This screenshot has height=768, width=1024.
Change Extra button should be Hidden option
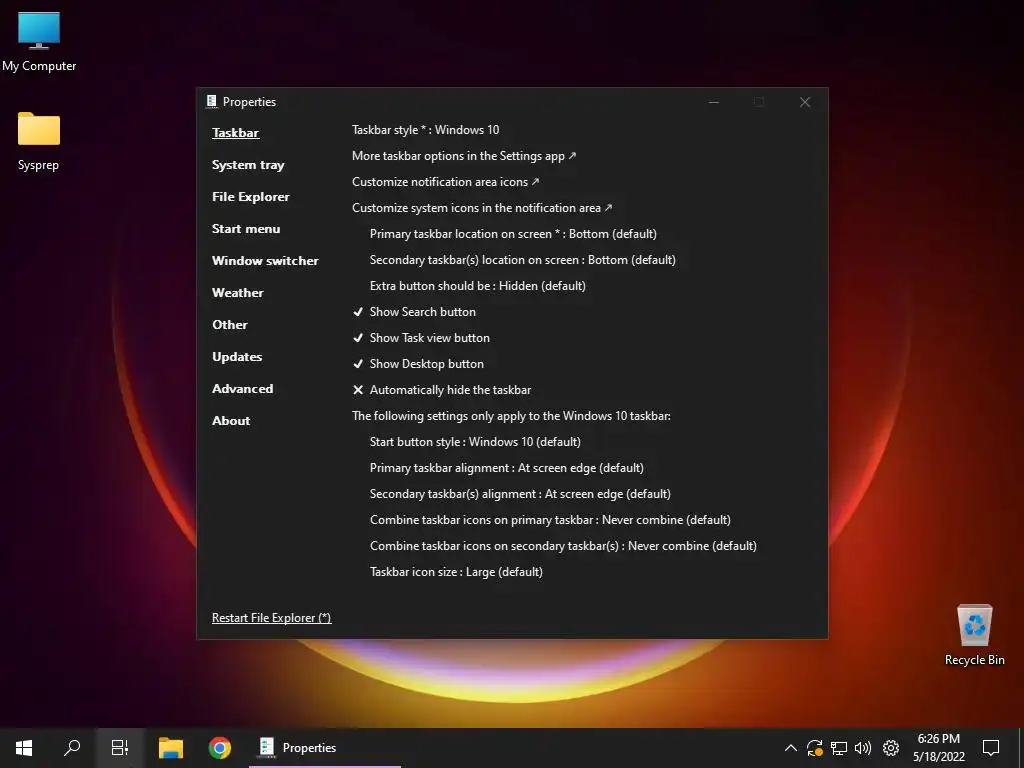tap(477, 286)
